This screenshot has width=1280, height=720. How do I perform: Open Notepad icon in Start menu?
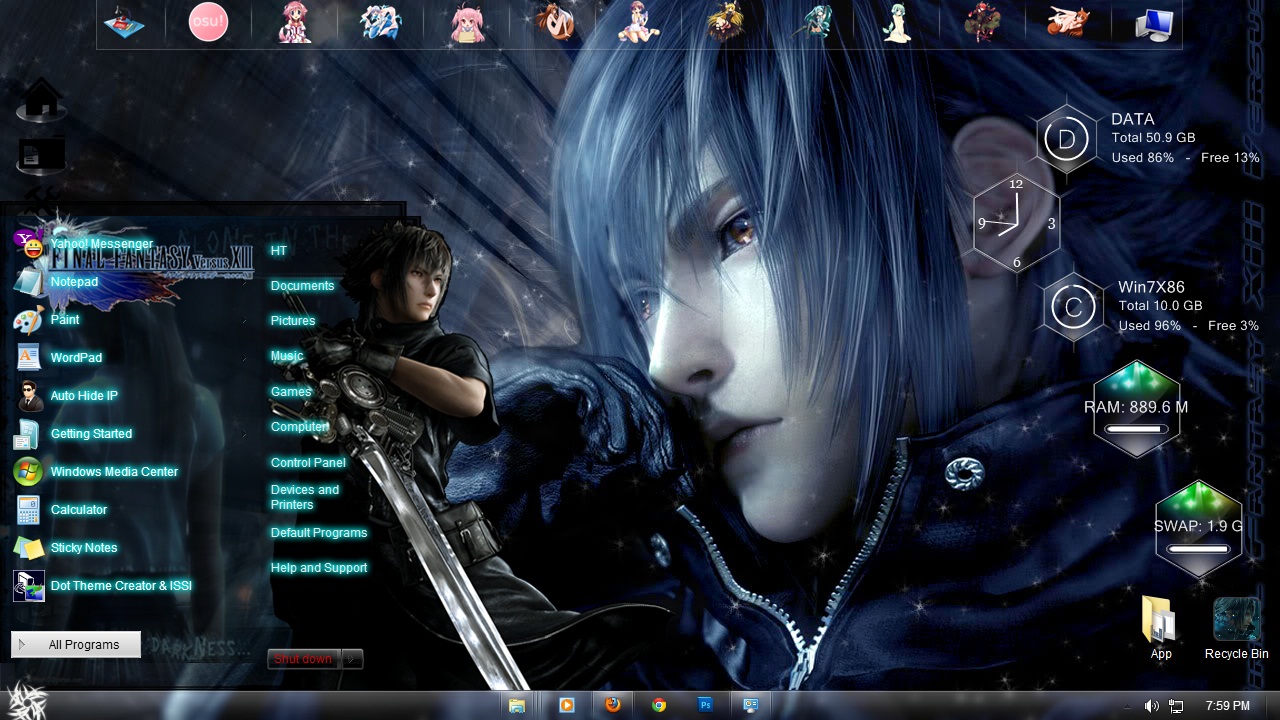(28, 281)
